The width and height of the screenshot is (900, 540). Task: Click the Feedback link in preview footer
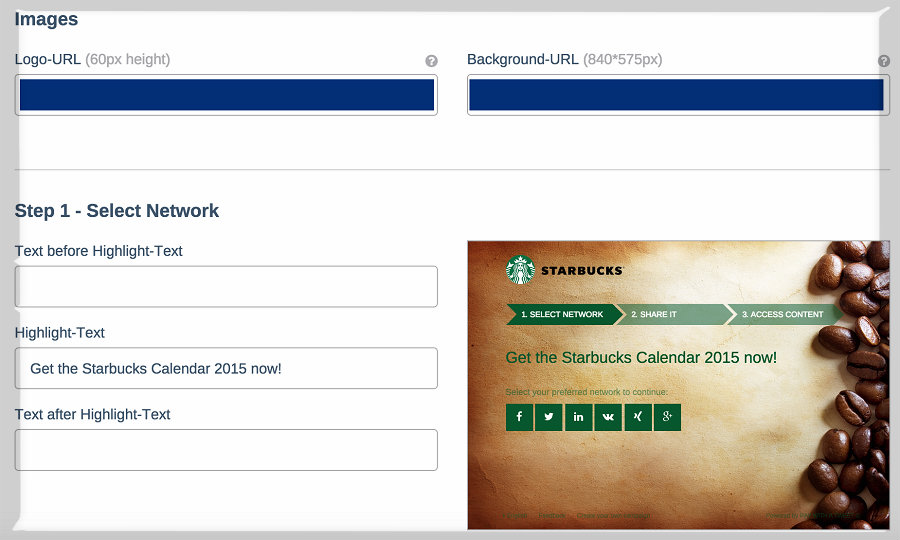(552, 516)
